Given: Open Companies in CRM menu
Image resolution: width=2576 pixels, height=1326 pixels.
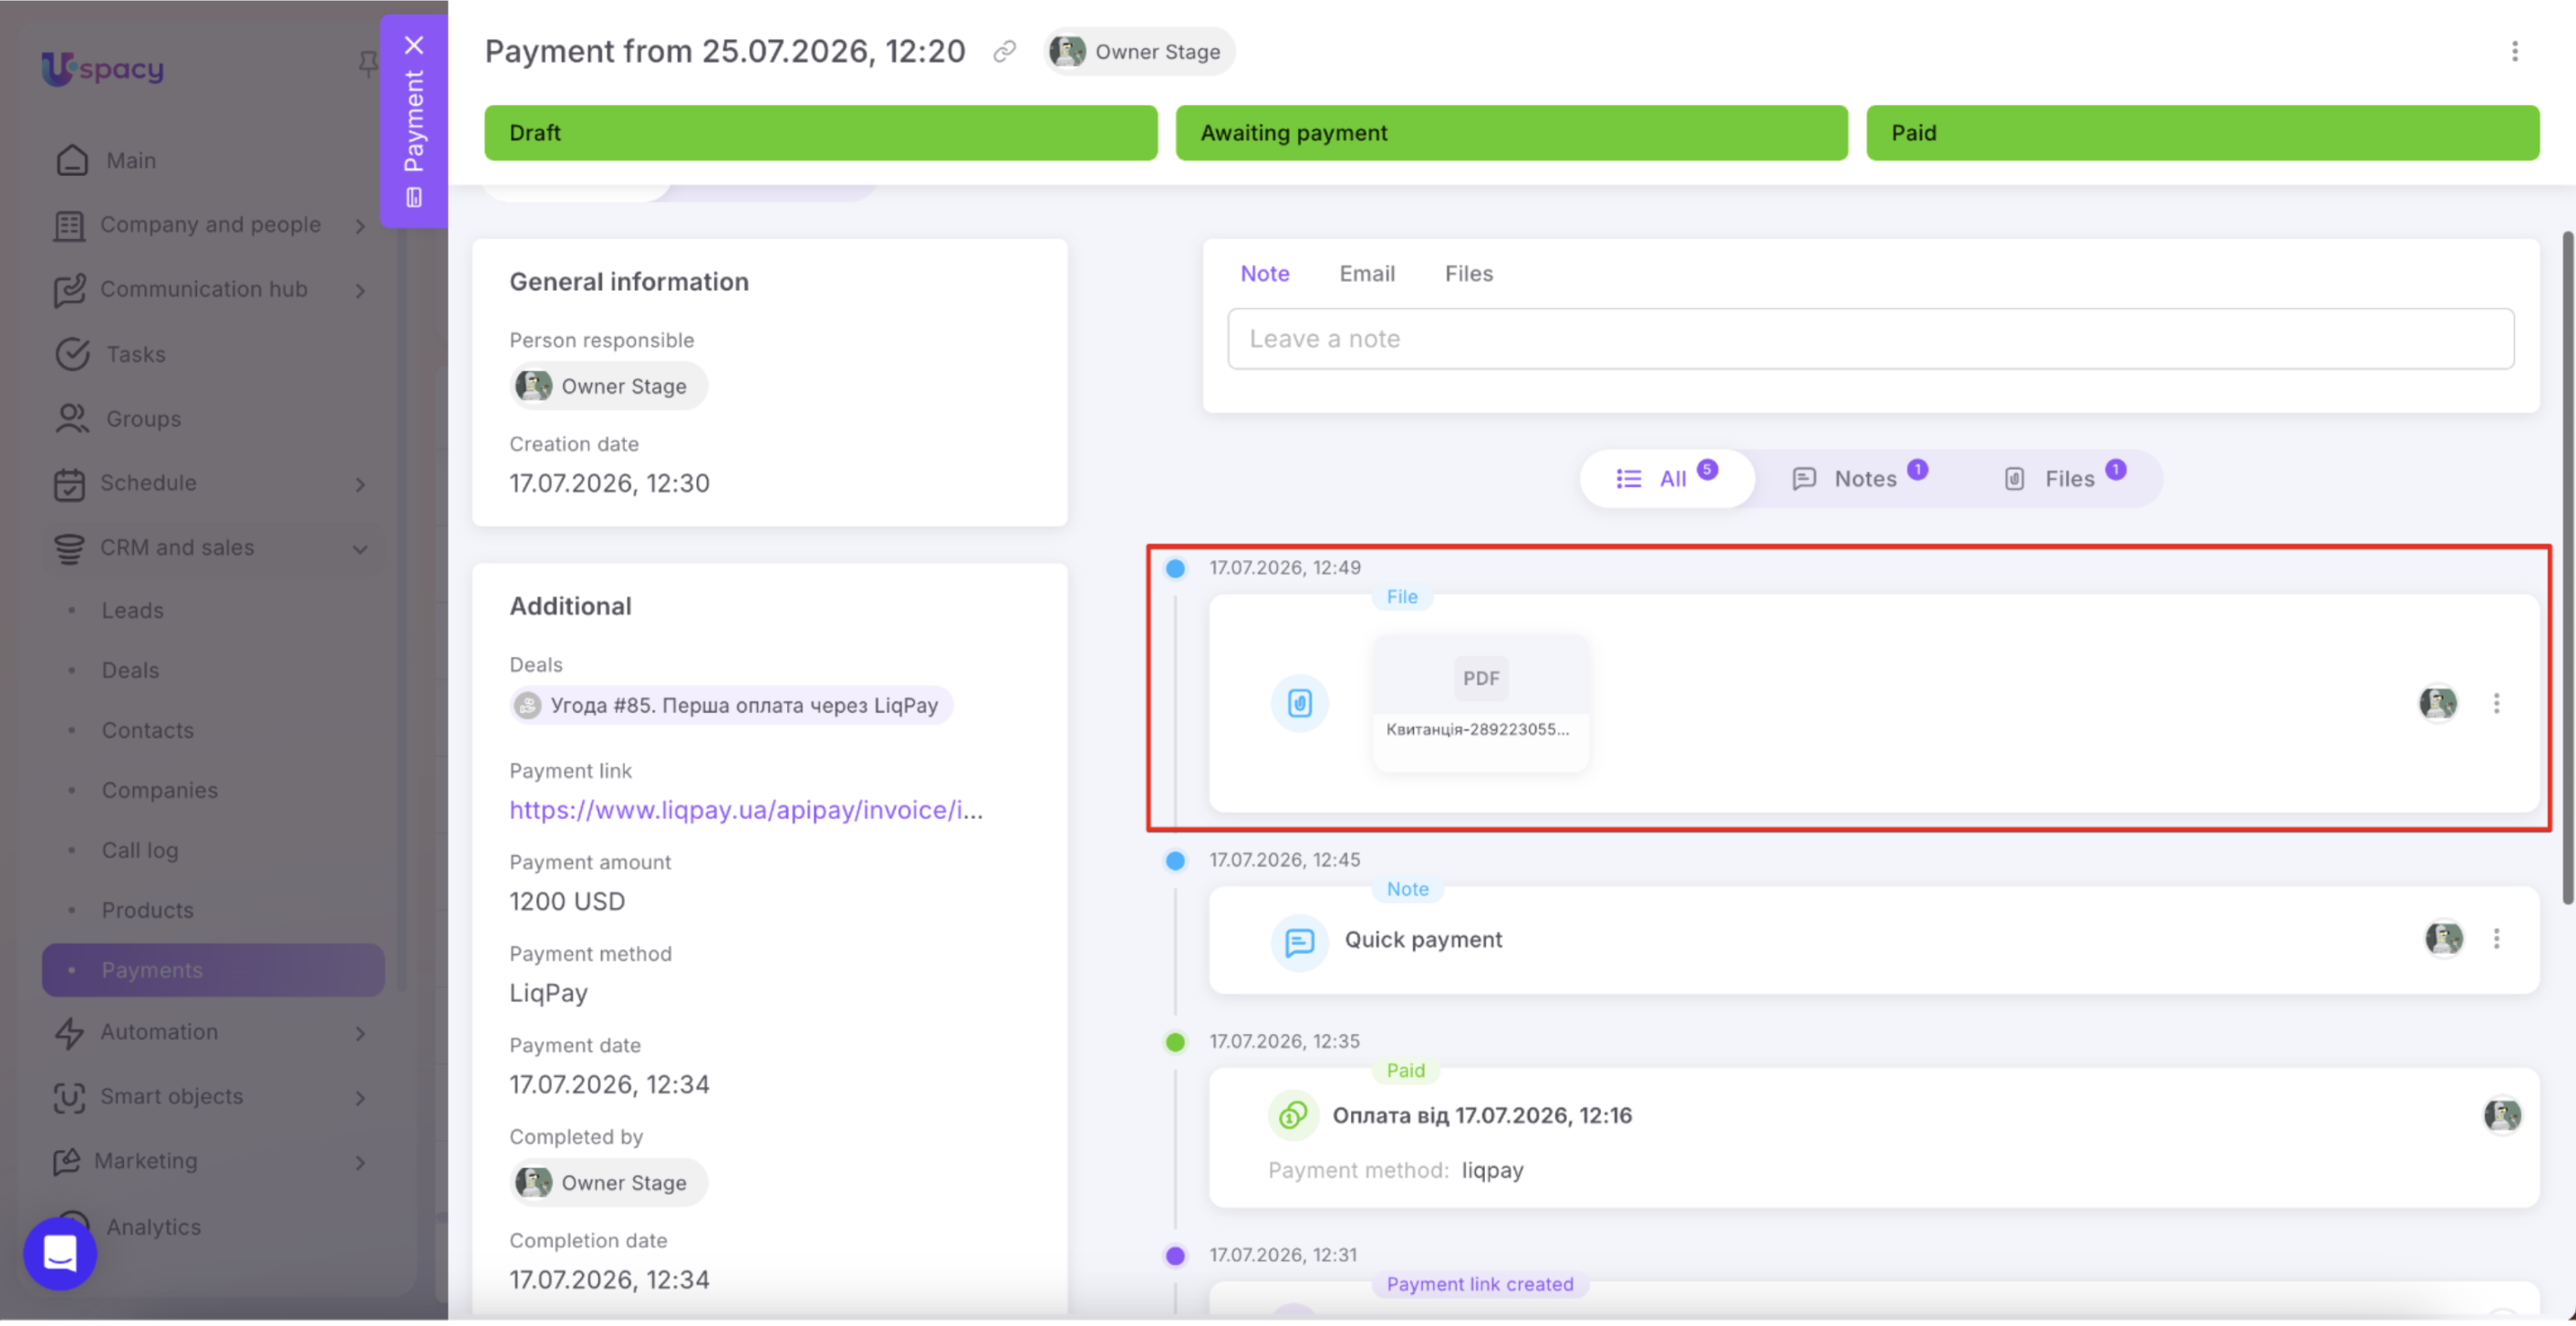Looking at the screenshot, I should pos(159,791).
